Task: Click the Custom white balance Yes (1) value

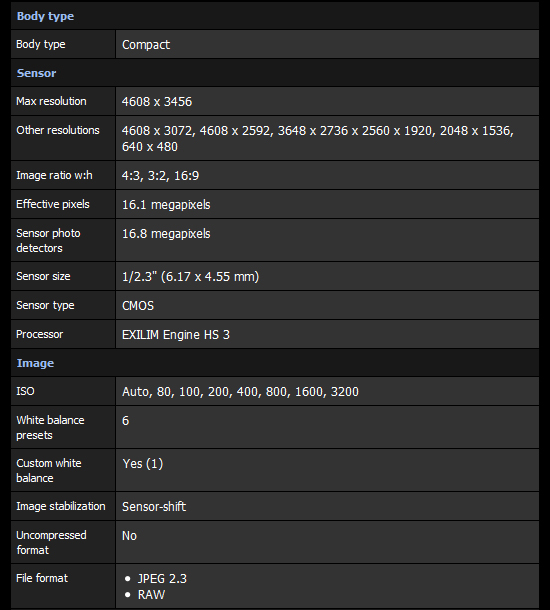Action: click(x=143, y=464)
